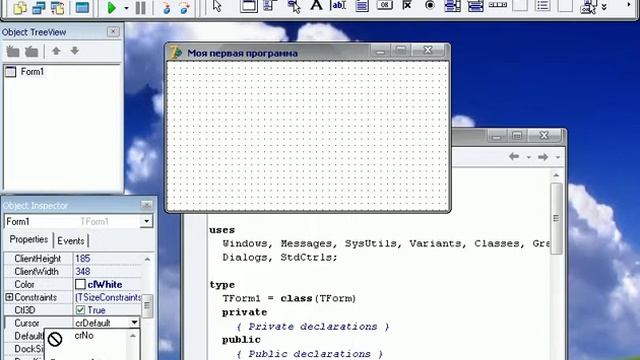Select the Color property name
Screen dimensions: 640x360
(24, 284)
